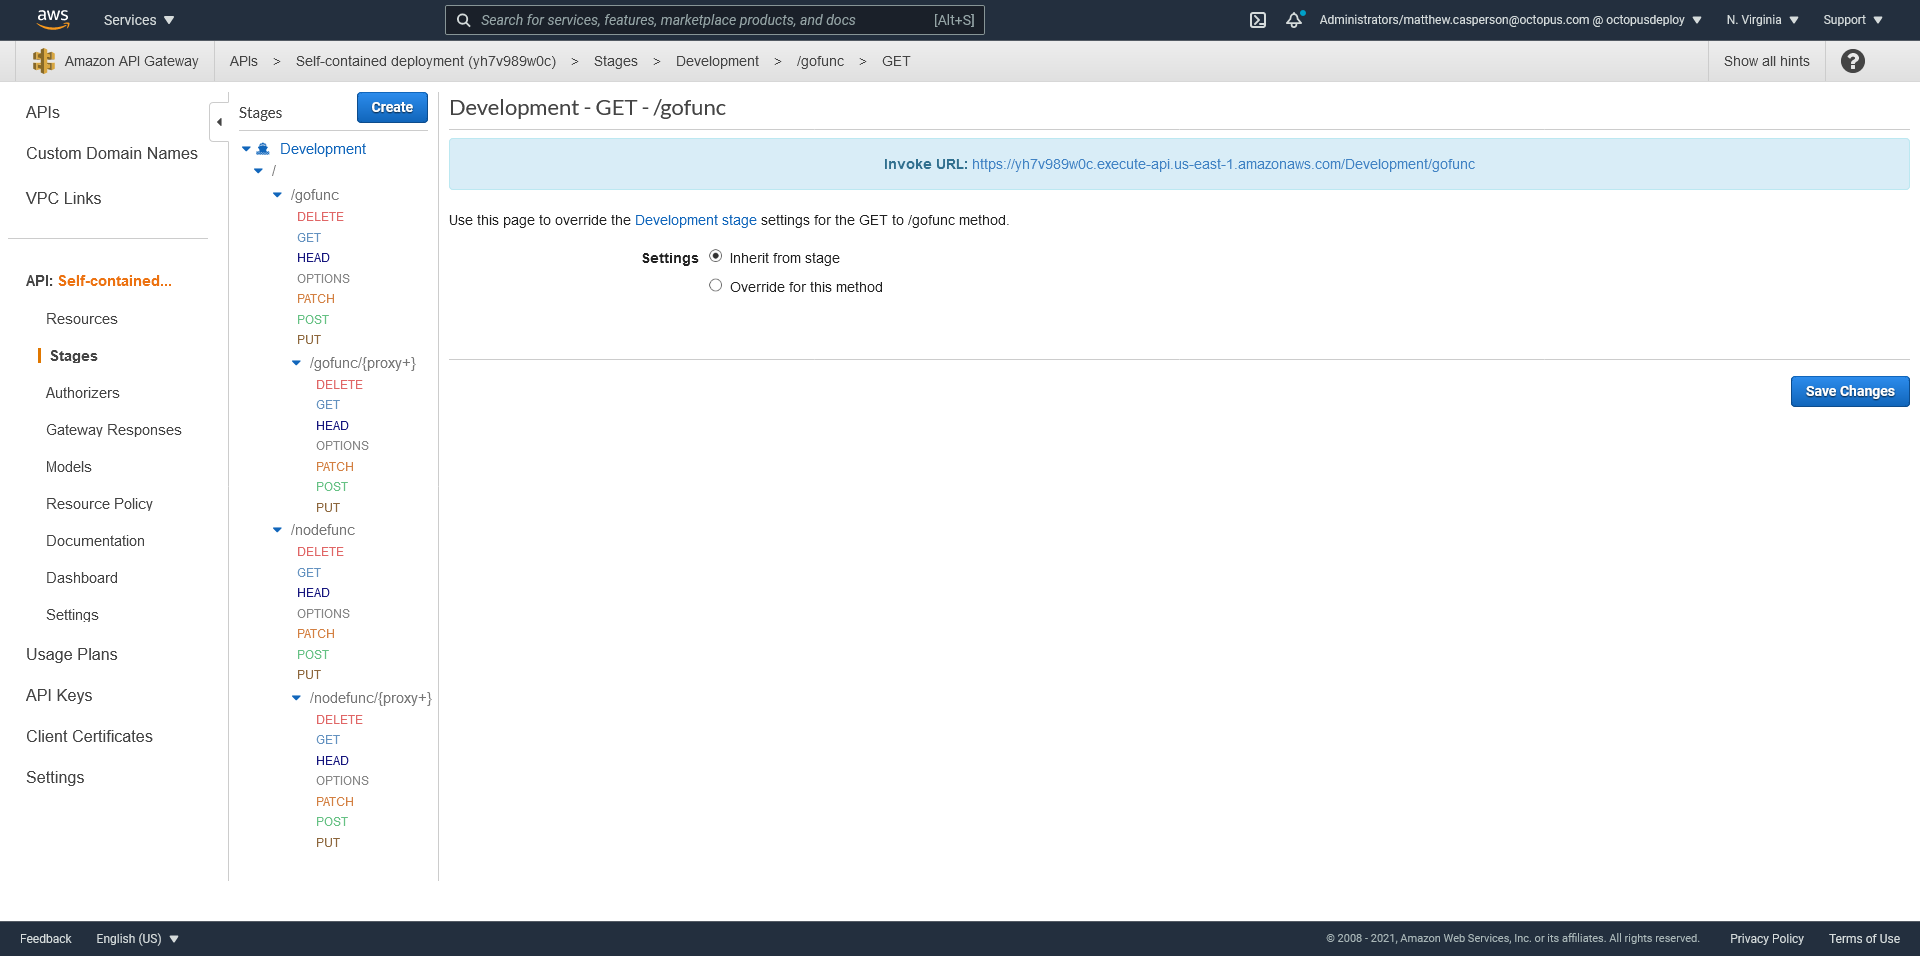Go to Usage Plans in sidebar

point(71,654)
